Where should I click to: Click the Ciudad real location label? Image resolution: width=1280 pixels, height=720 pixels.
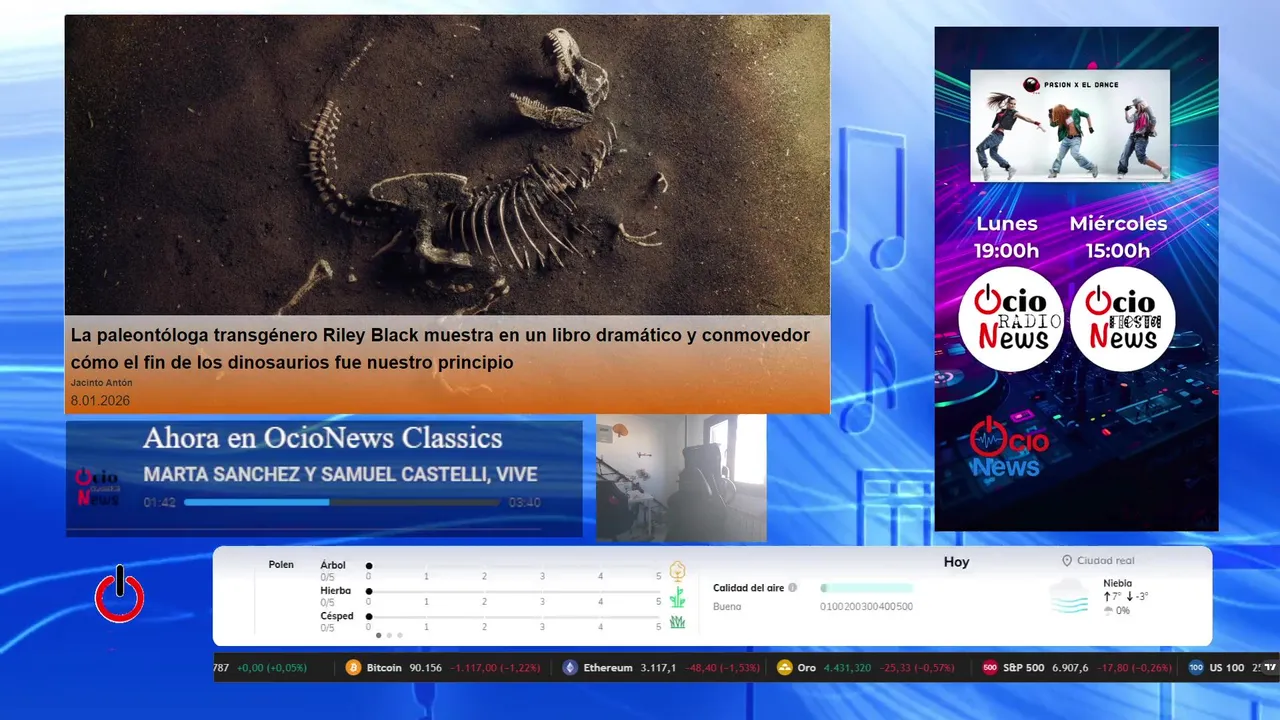click(x=1105, y=561)
